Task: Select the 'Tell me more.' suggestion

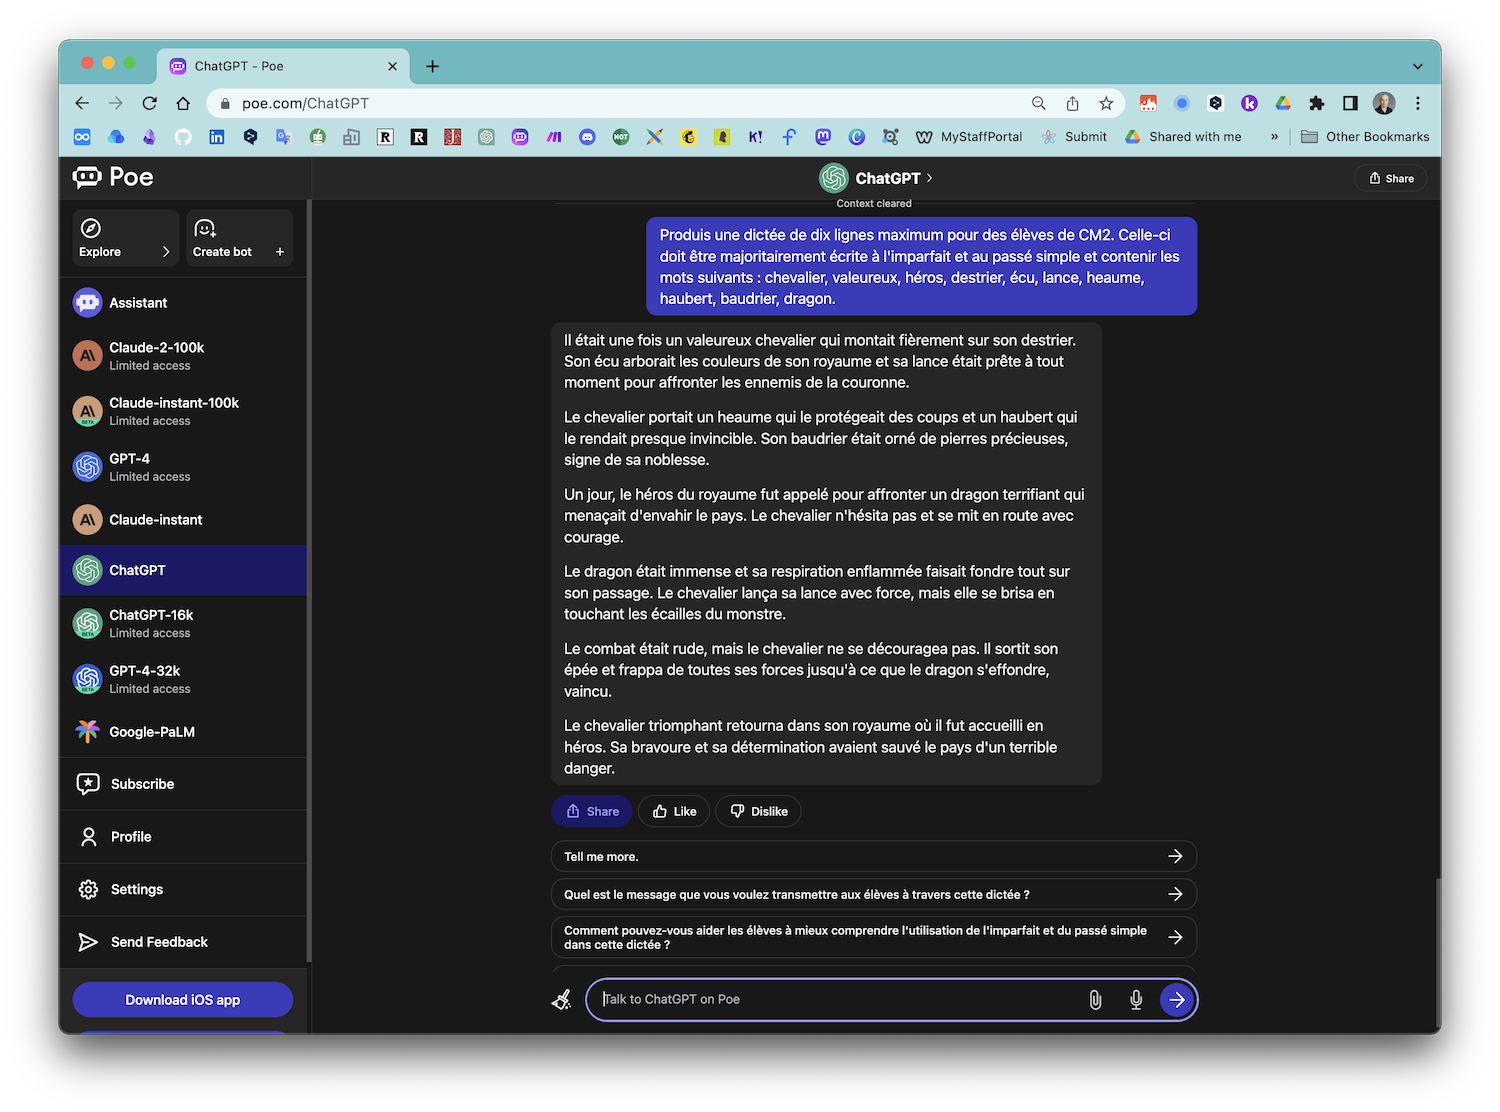Action: (874, 857)
